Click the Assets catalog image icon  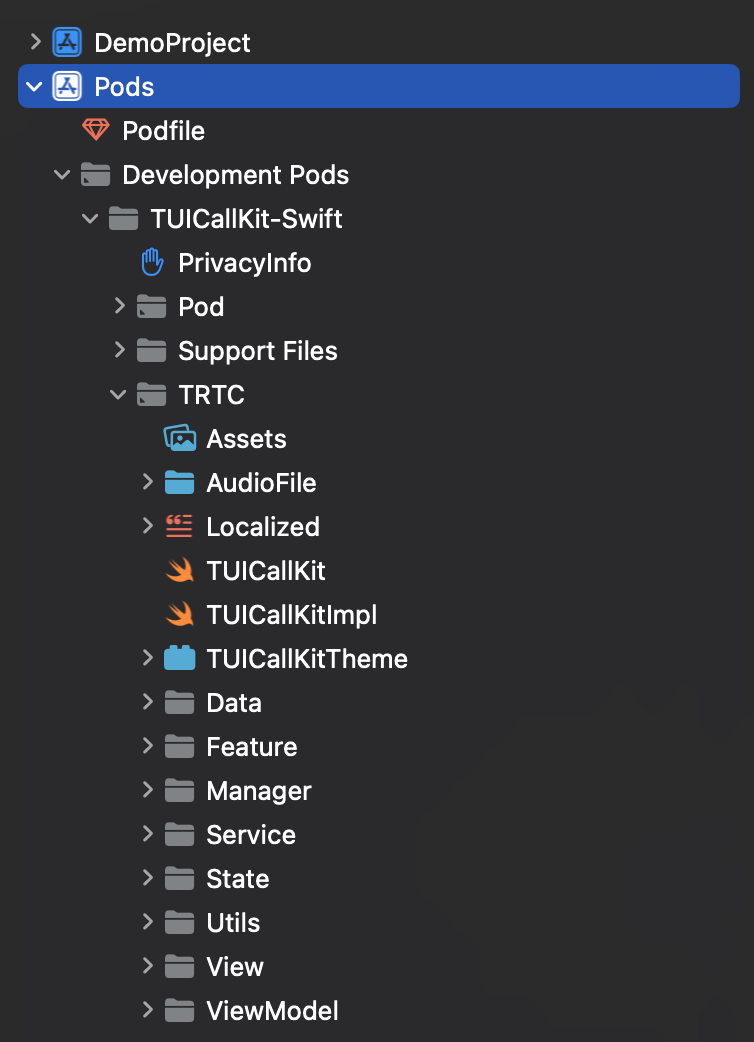click(179, 439)
